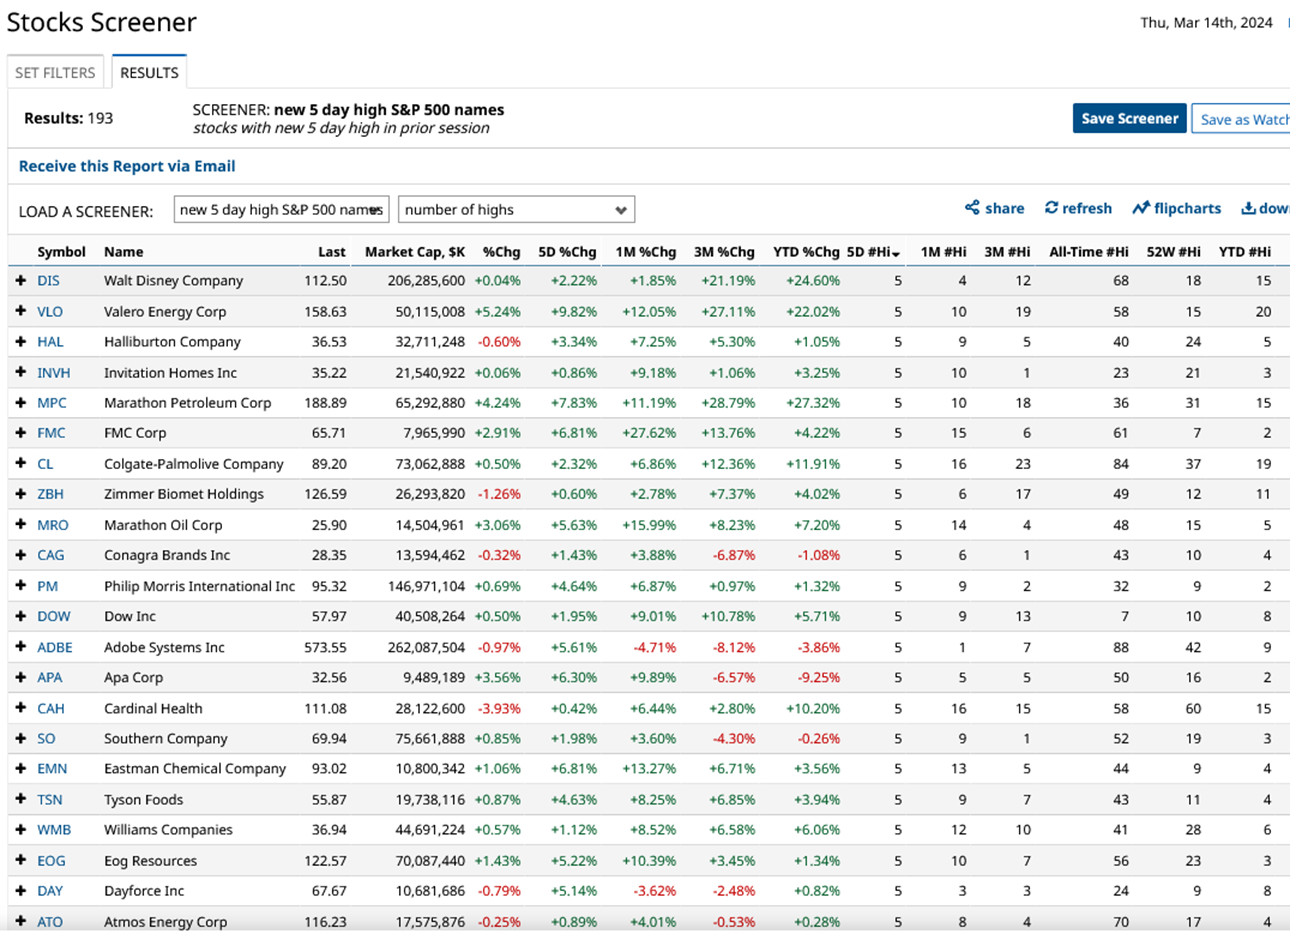Expand the DIS row plus icon

20,281
